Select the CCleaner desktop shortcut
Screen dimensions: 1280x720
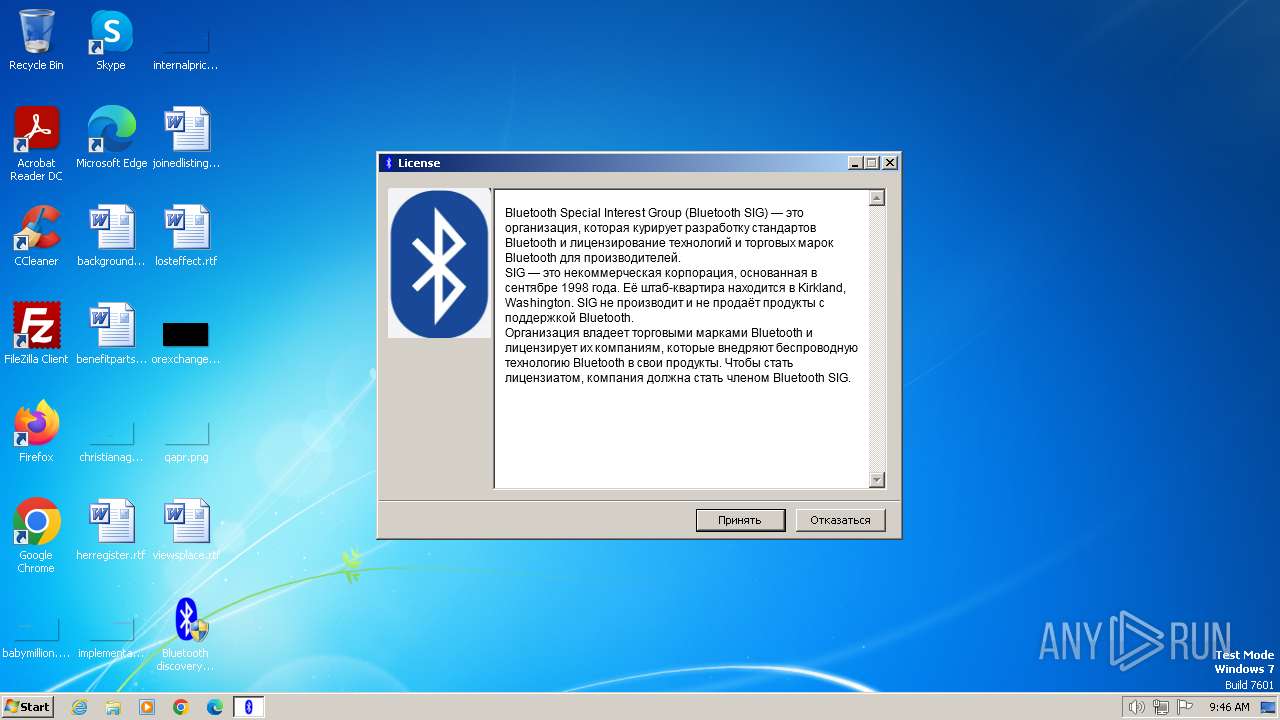click(x=36, y=236)
